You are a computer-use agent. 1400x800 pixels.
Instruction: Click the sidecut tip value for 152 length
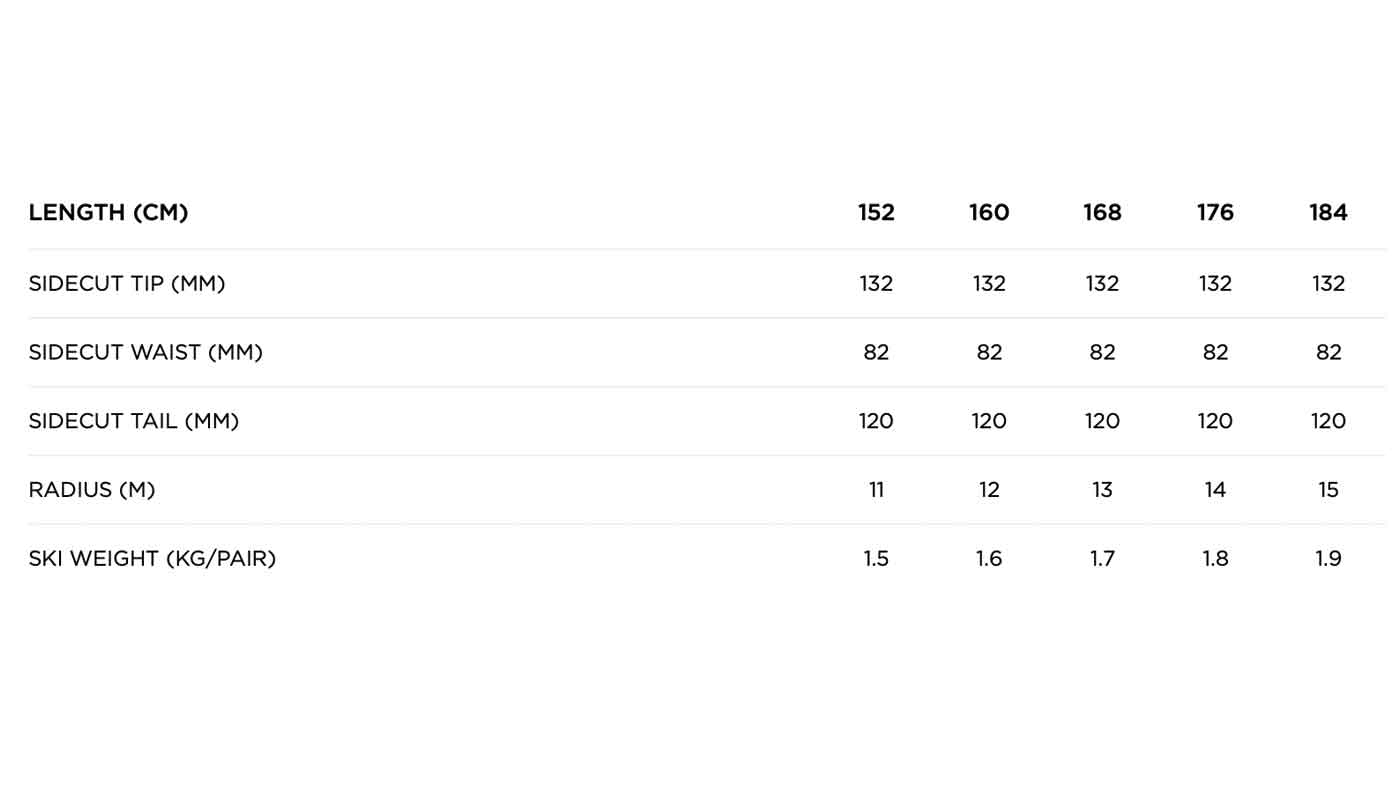[x=876, y=284]
